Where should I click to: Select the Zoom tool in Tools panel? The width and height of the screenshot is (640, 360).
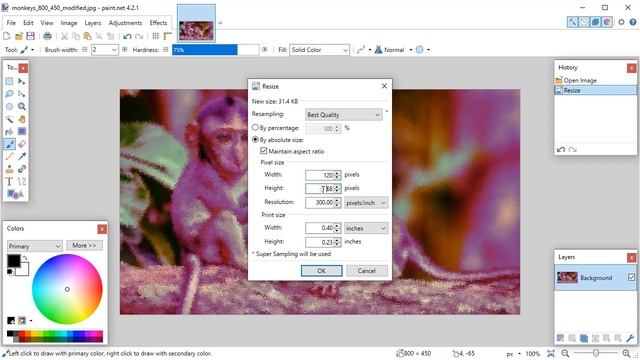coord(22,107)
